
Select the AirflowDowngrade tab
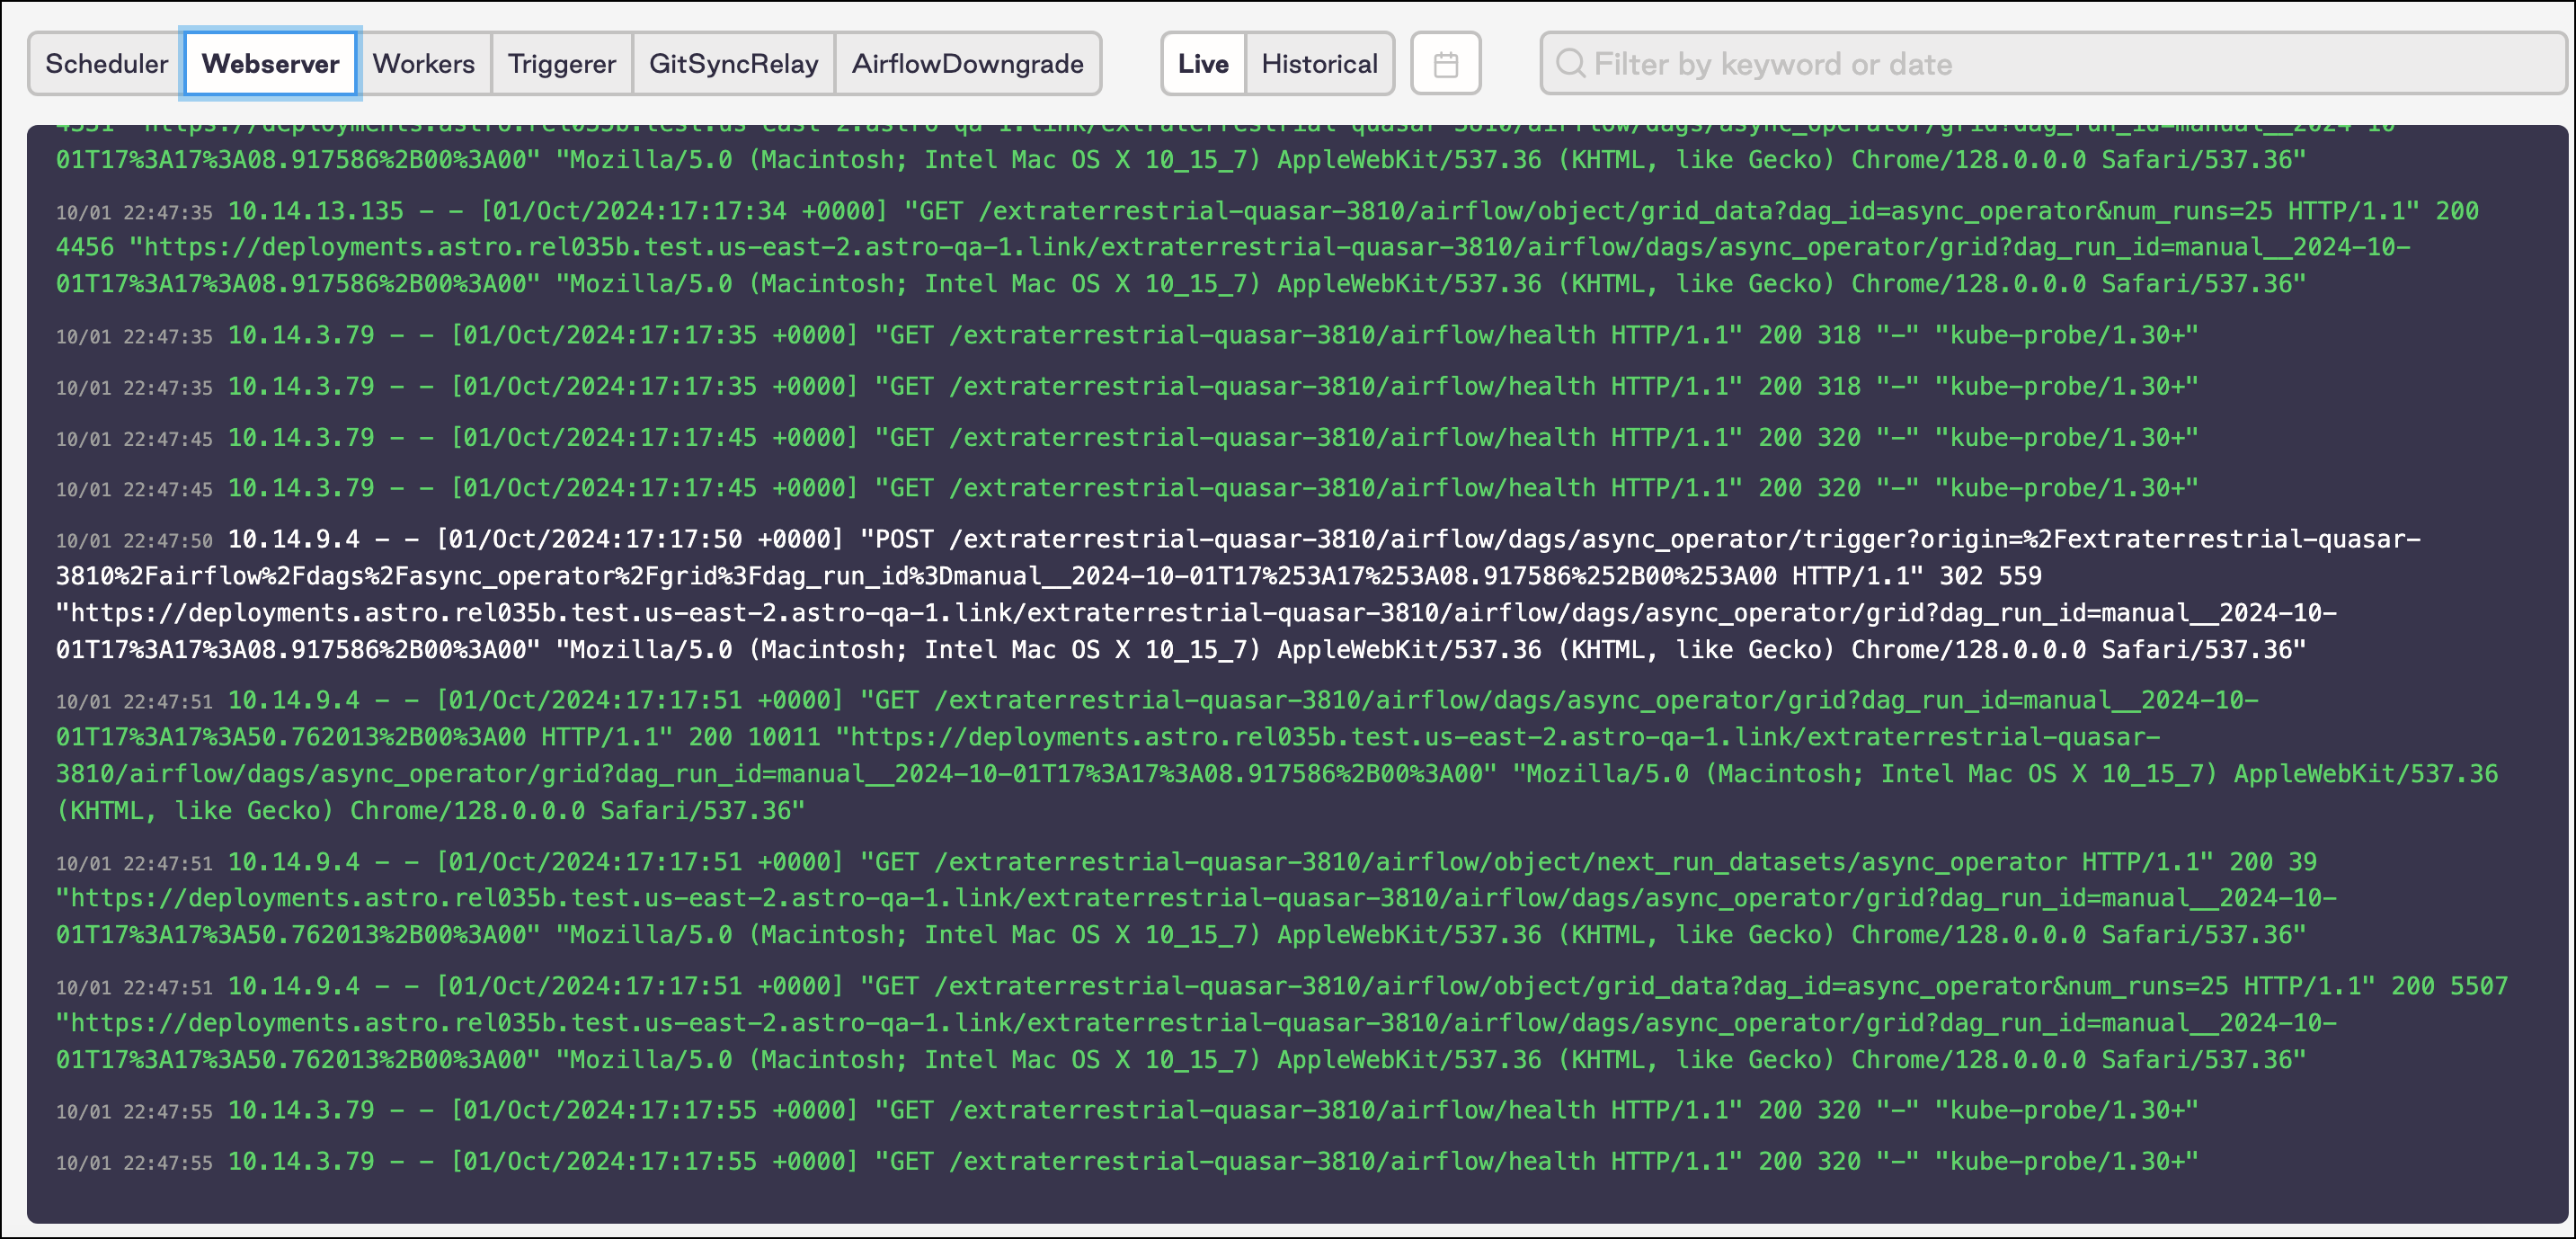(x=966, y=63)
